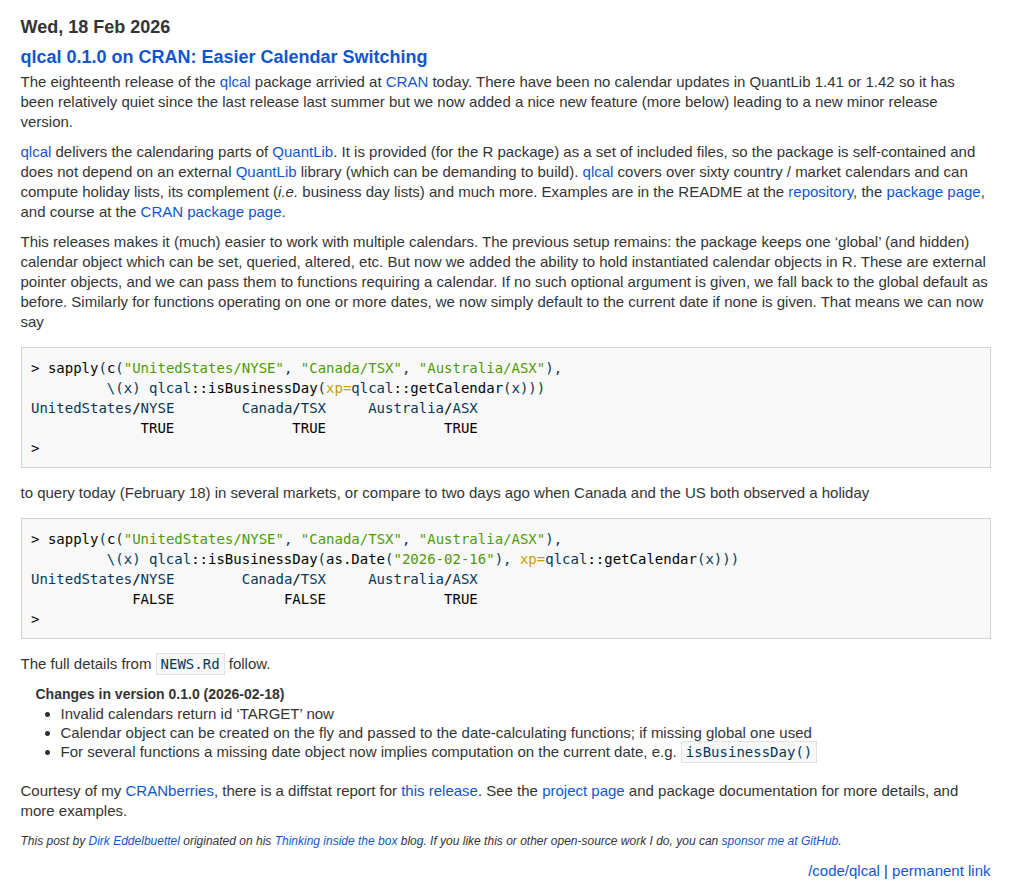Click the 'permanent link' at the bottom

coord(941,871)
